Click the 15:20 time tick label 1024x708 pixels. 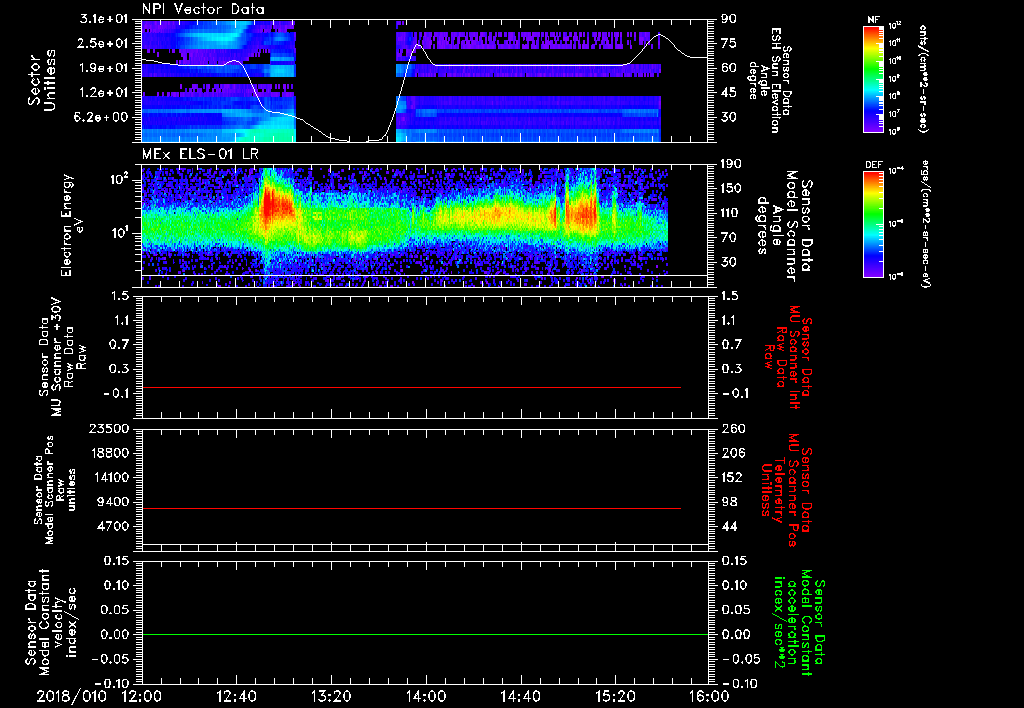(x=615, y=696)
